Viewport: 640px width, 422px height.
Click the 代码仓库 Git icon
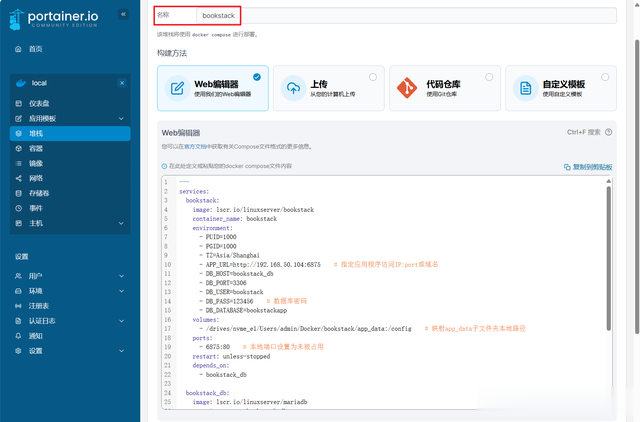pos(407,88)
